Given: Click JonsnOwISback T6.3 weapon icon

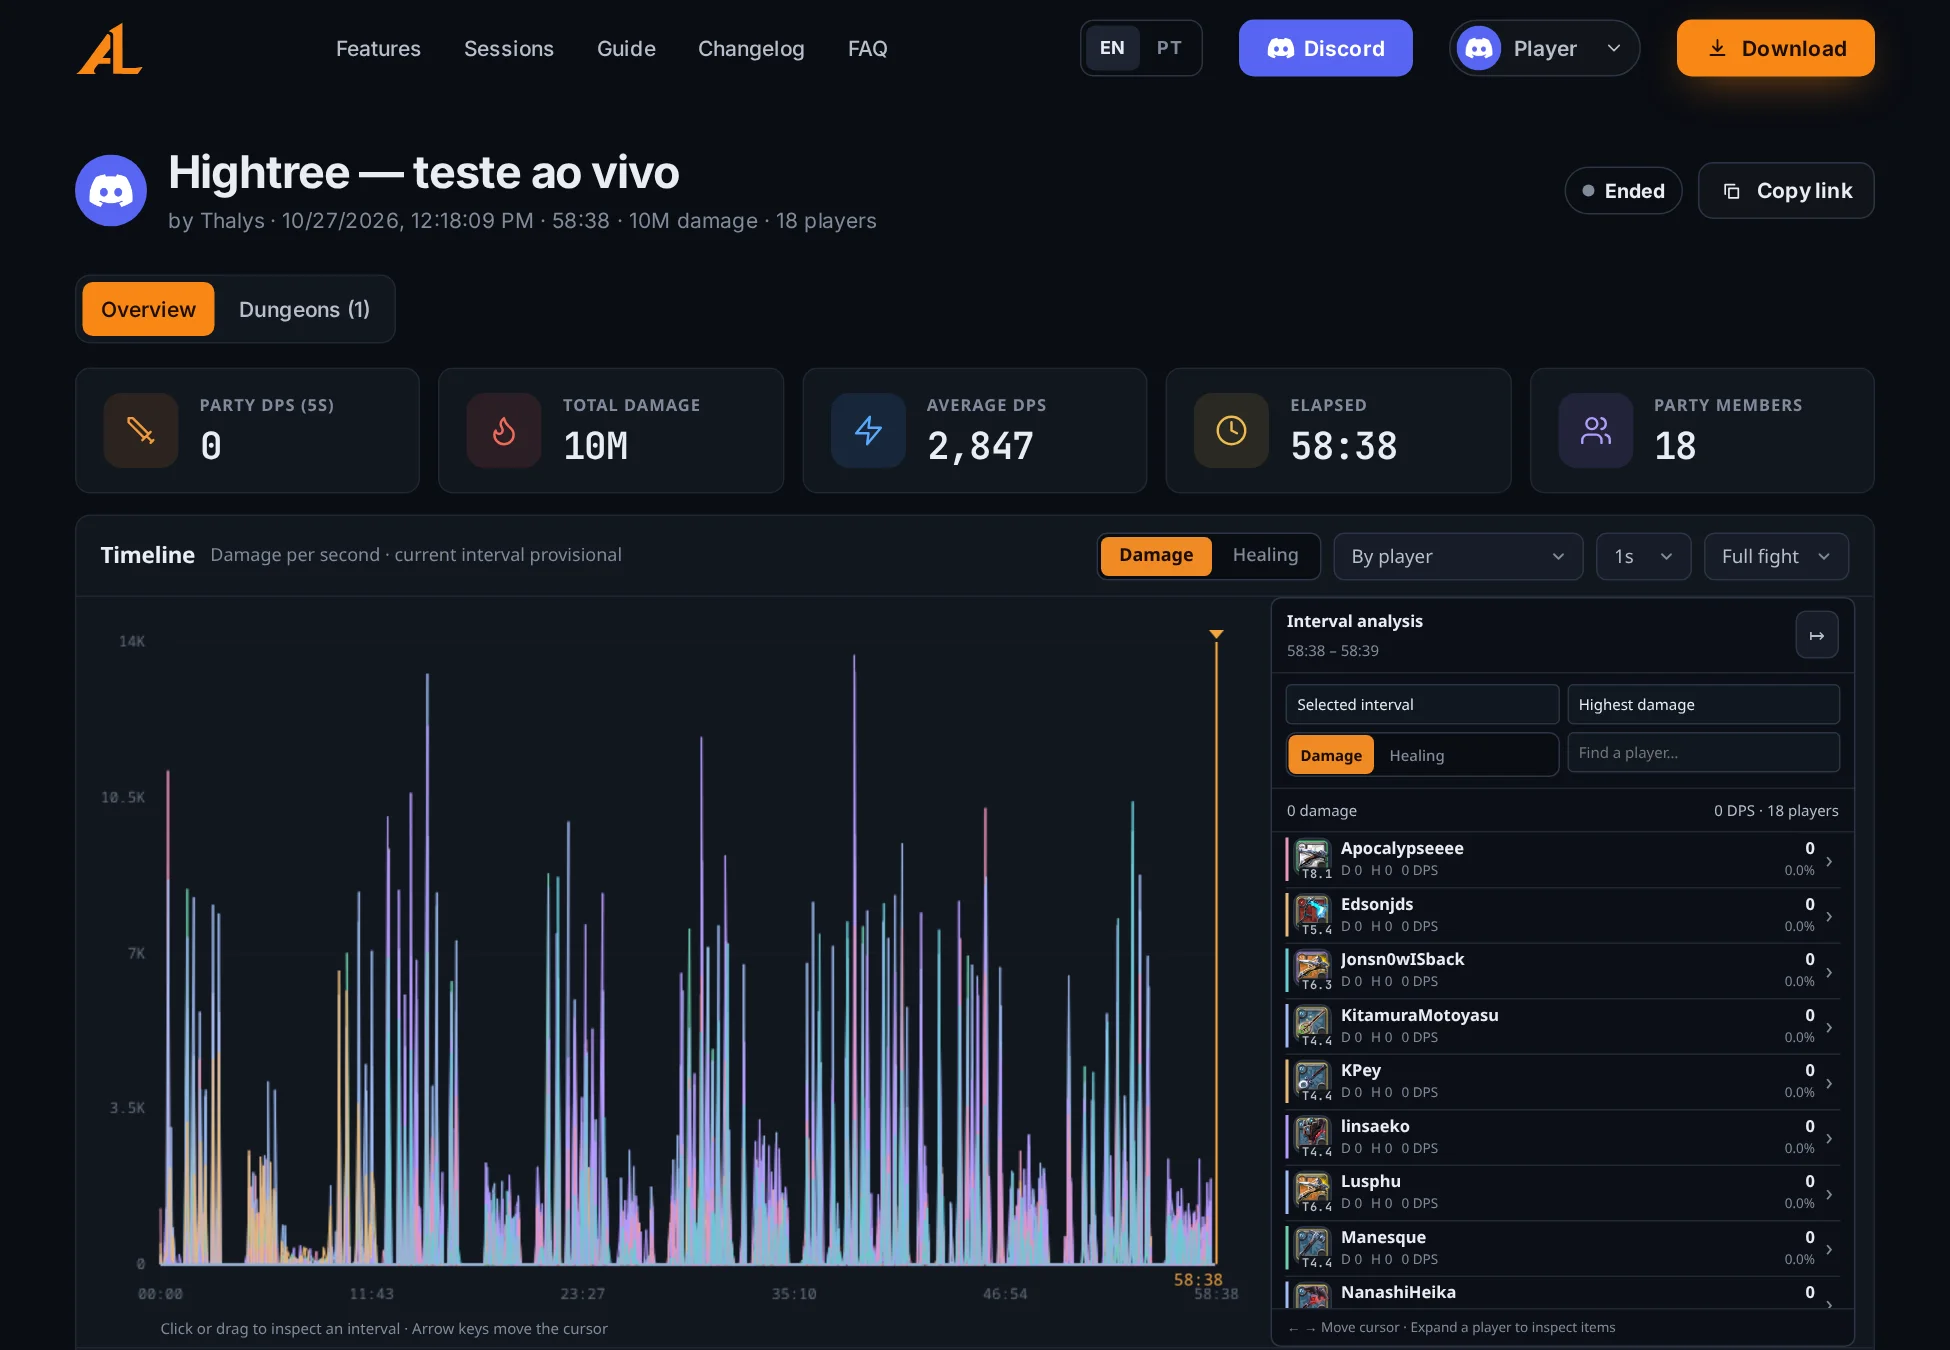Looking at the screenshot, I should pos(1312,968).
